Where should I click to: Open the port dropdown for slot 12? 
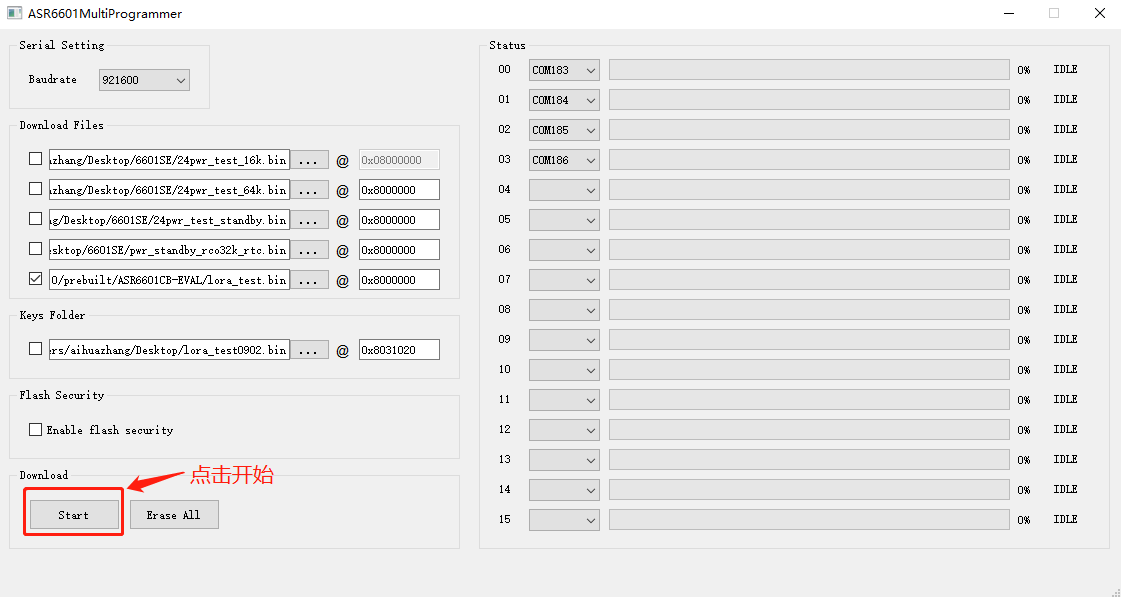pos(564,430)
